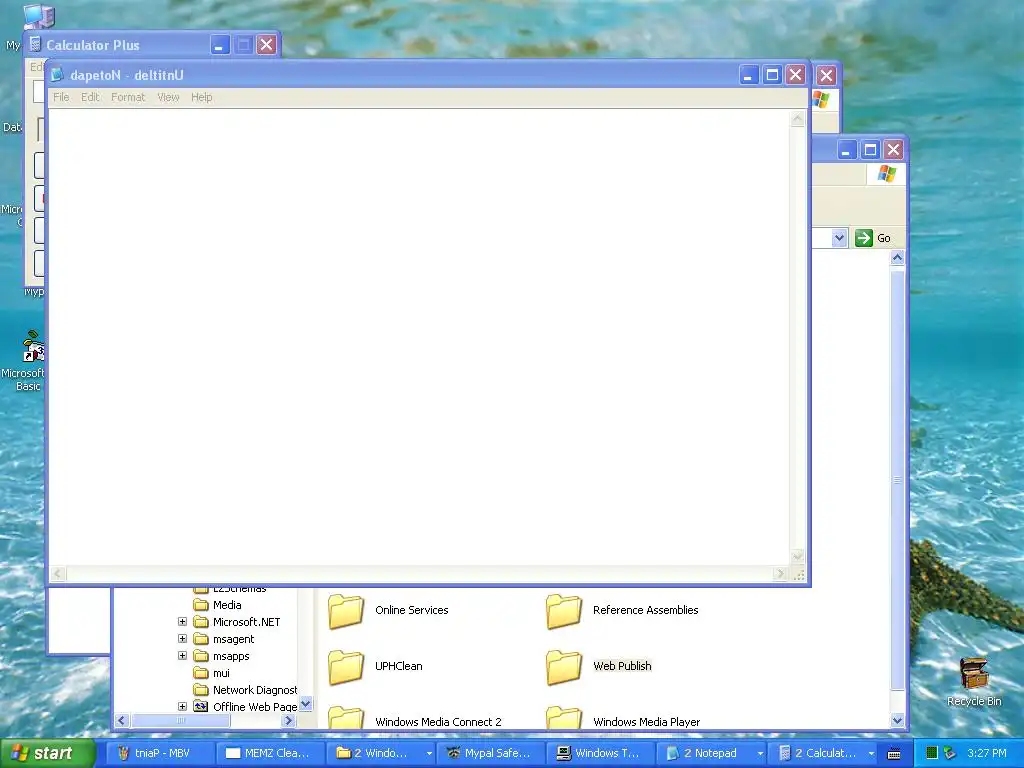1024x768 pixels.
Task: Click the Calculator Plus title bar icon
Action: coord(36,44)
